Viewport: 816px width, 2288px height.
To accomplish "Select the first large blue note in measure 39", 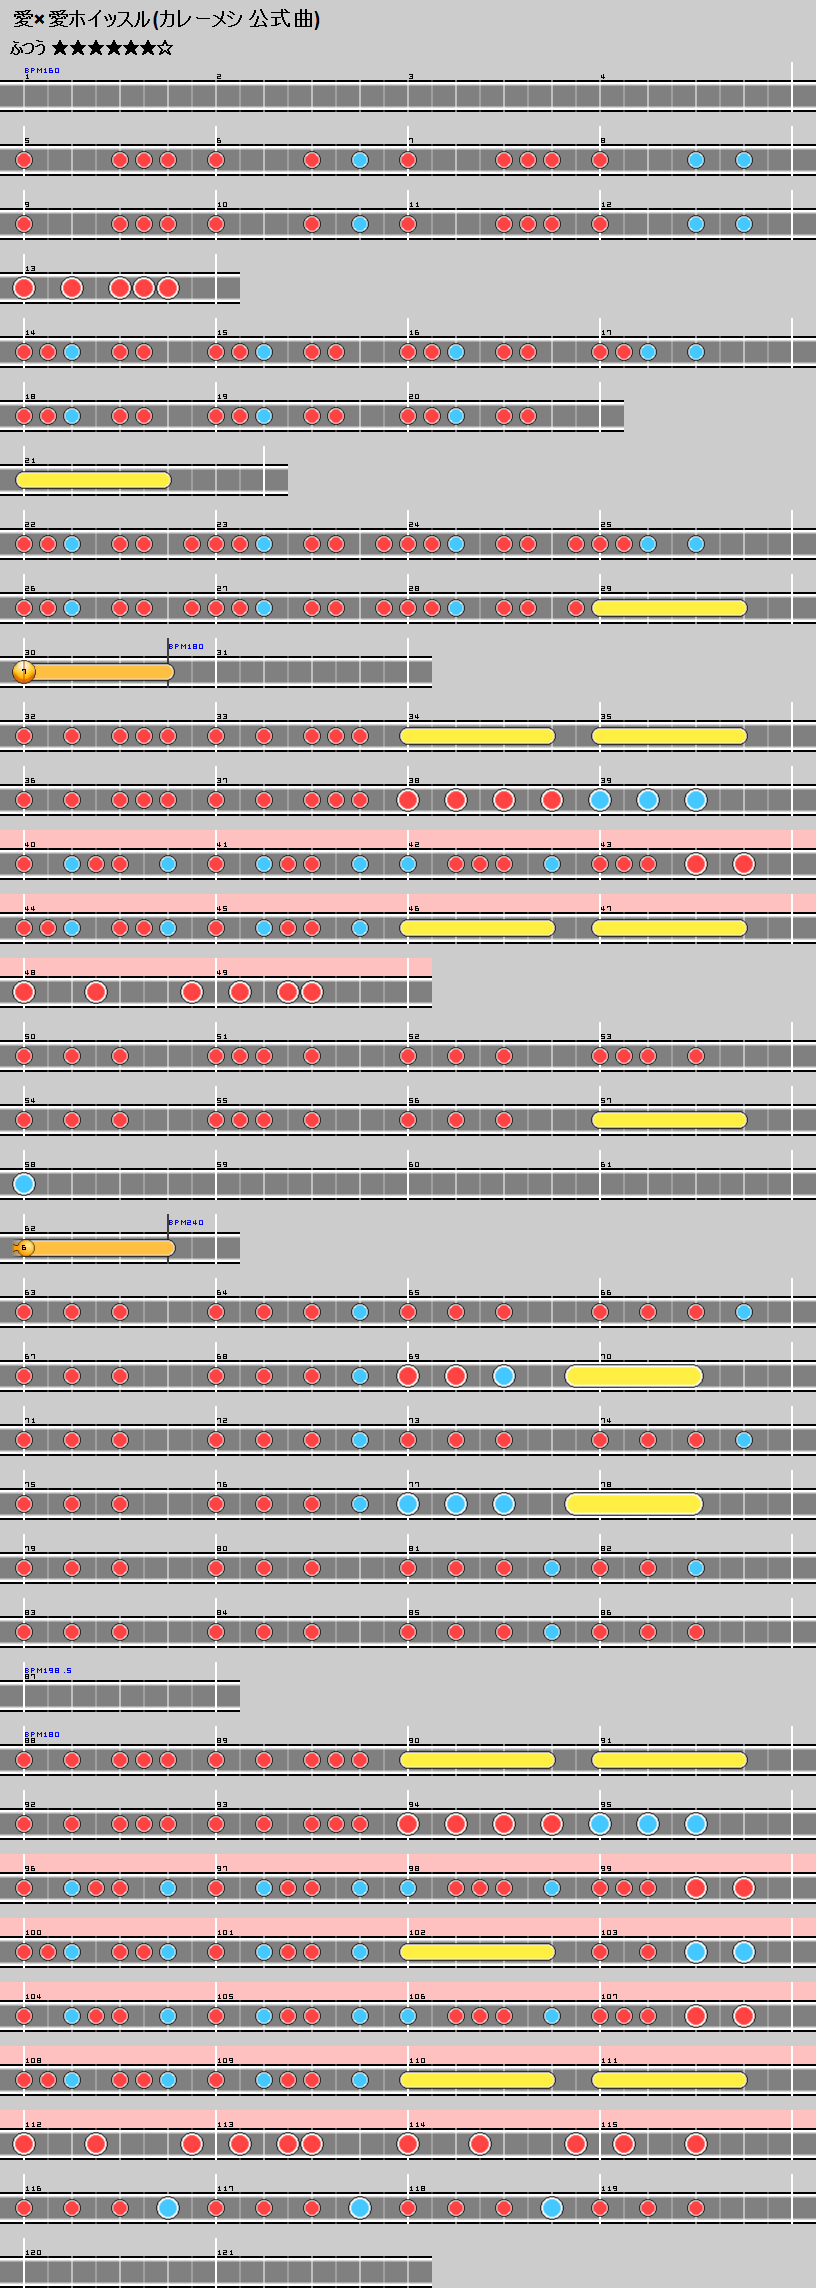I will click(600, 800).
